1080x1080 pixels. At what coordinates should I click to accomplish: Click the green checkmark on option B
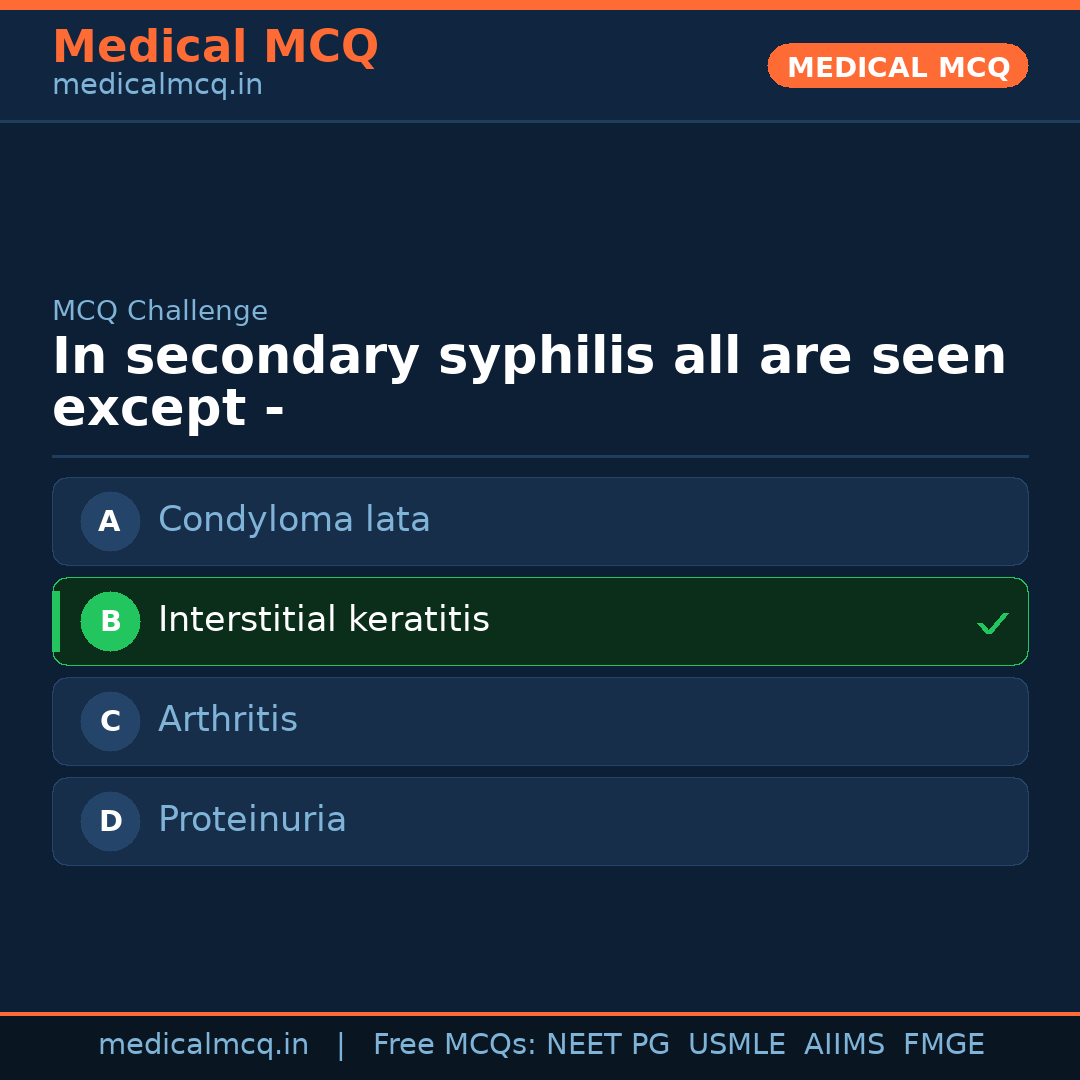(x=992, y=624)
